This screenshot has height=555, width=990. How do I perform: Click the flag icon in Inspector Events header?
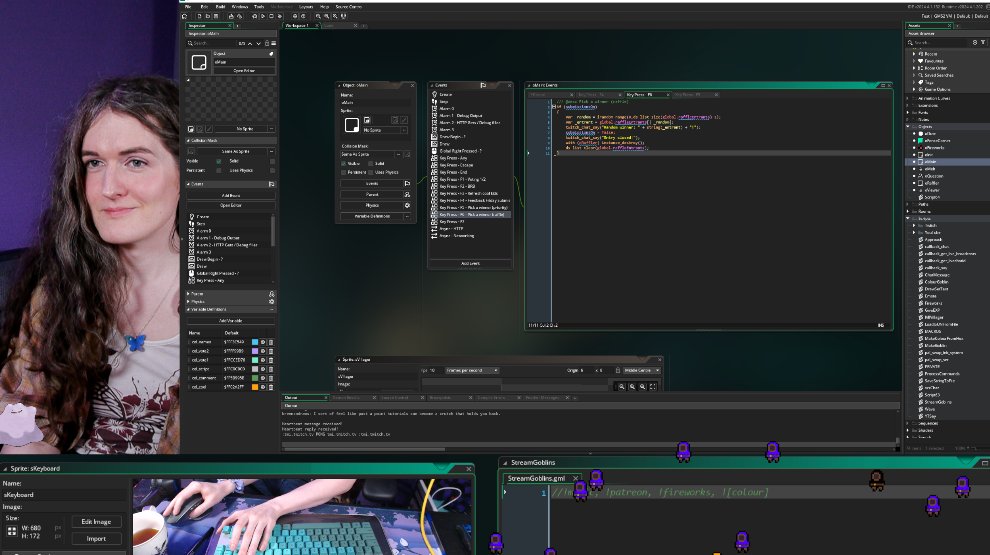point(271,184)
